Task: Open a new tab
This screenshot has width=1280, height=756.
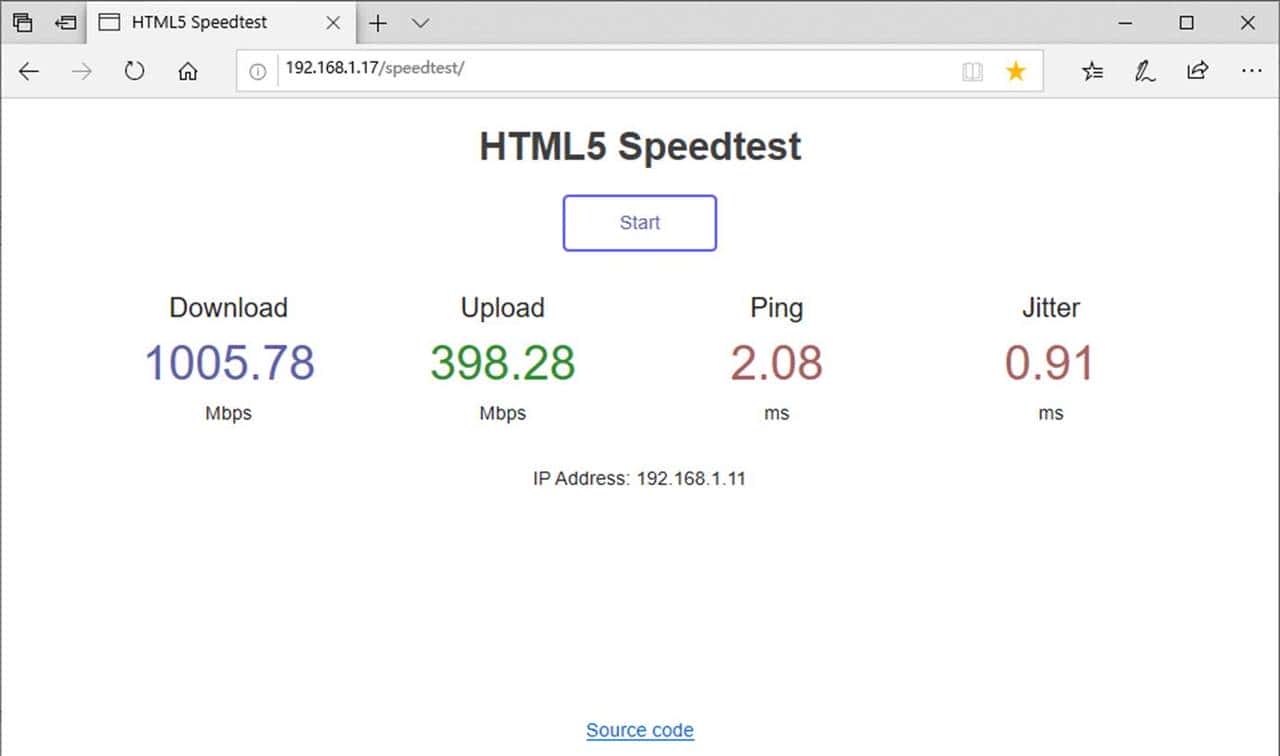Action: click(x=378, y=23)
